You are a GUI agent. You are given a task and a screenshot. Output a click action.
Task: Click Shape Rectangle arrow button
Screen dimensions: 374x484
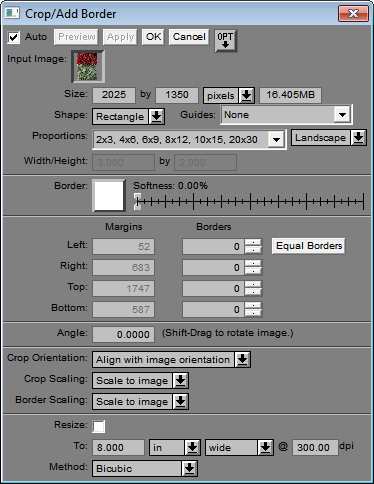pyautogui.click(x=156, y=116)
